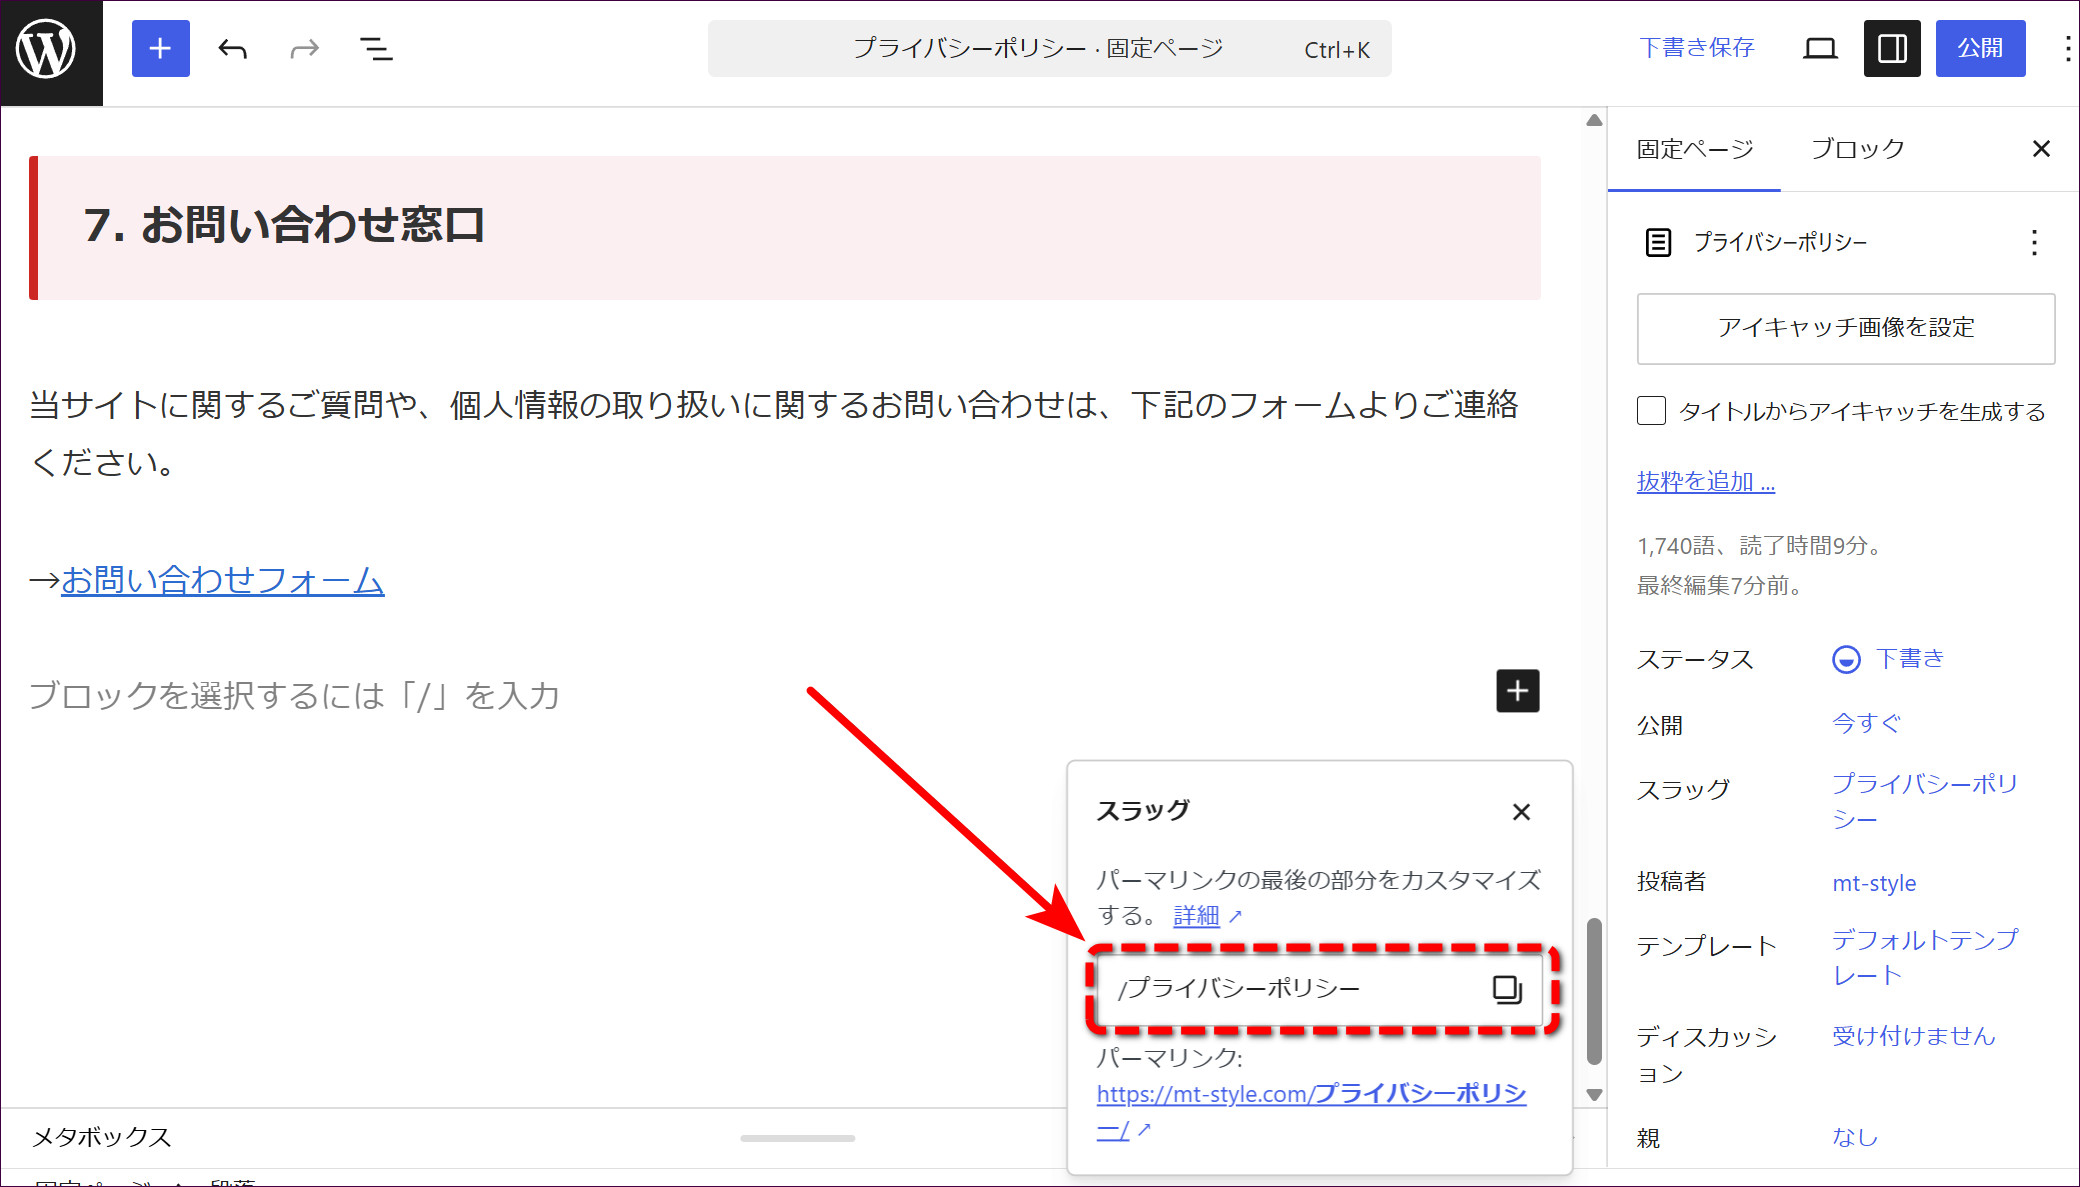Click the 1,740語、読了時間9分 text
Image resolution: width=2080 pixels, height=1187 pixels.
click(1763, 546)
